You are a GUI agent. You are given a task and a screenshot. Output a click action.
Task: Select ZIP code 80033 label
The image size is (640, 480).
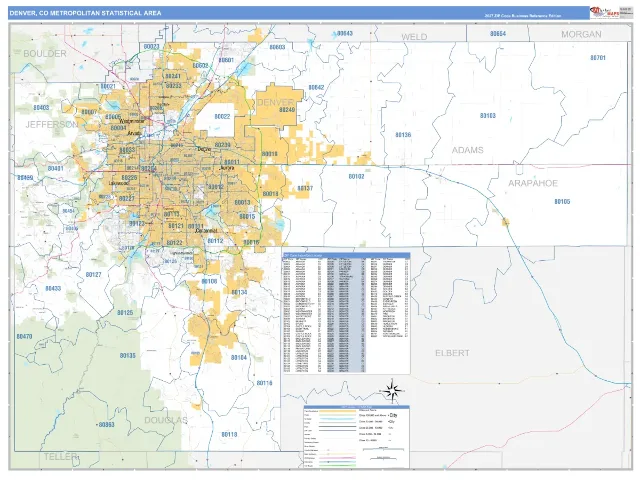(127, 151)
